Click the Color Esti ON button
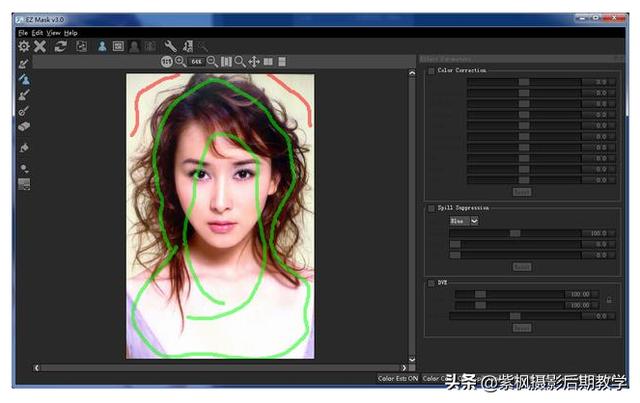640x403 pixels. [398, 378]
